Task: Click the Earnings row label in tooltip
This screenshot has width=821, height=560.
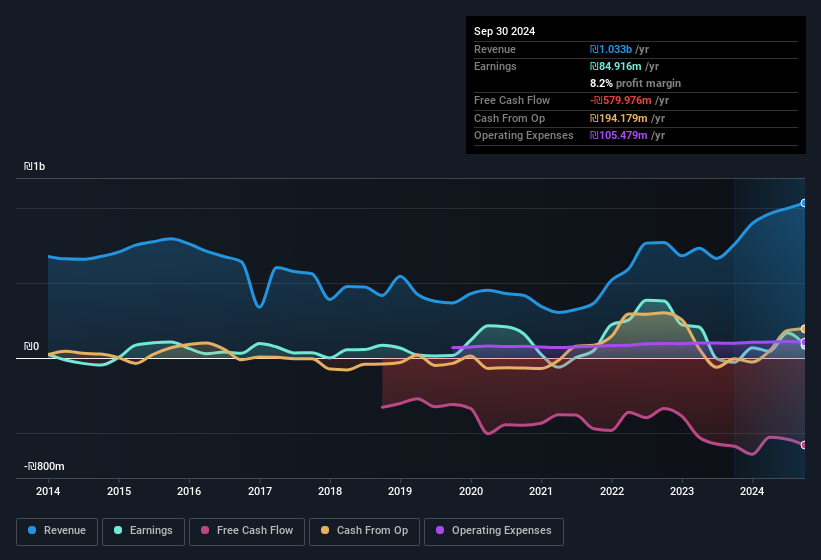Action: 495,66
